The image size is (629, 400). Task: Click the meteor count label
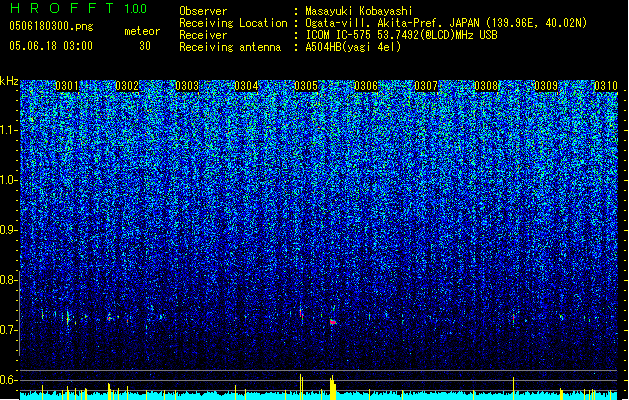142,31
